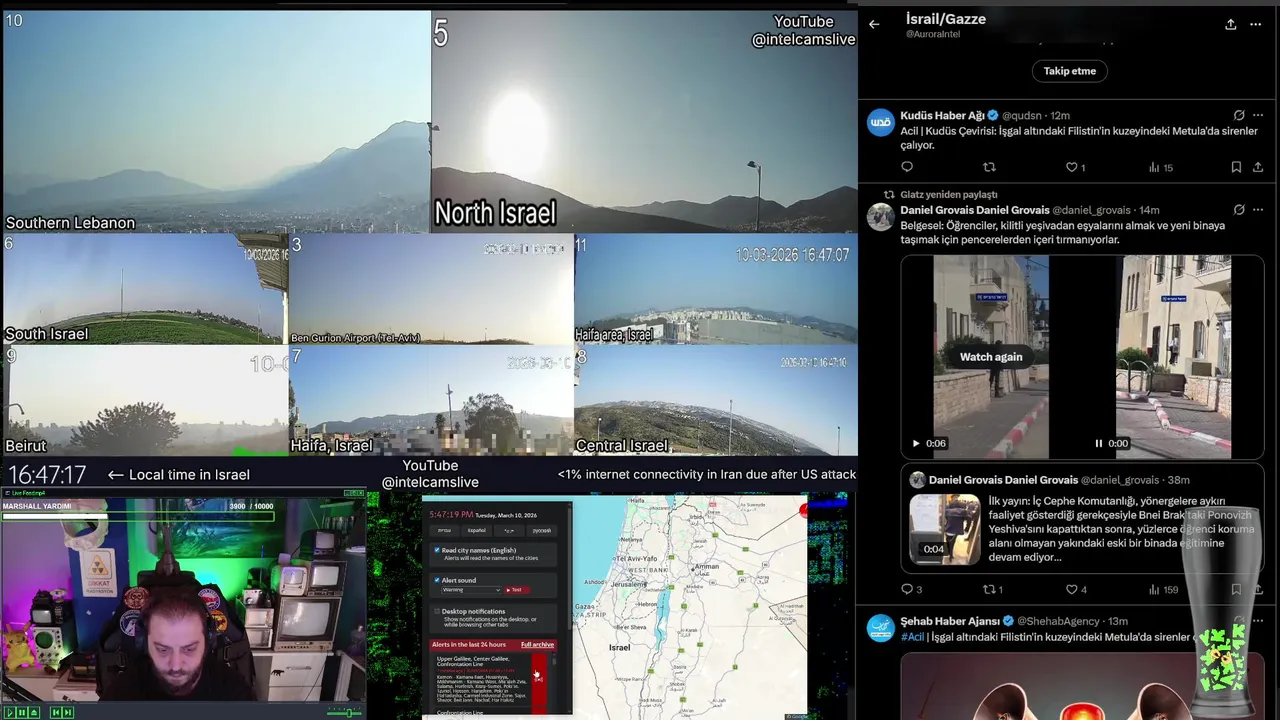Screen dimensions: 1280x720
Task: Repost the Kudüs Haber Ağı post
Action: (x=989, y=167)
